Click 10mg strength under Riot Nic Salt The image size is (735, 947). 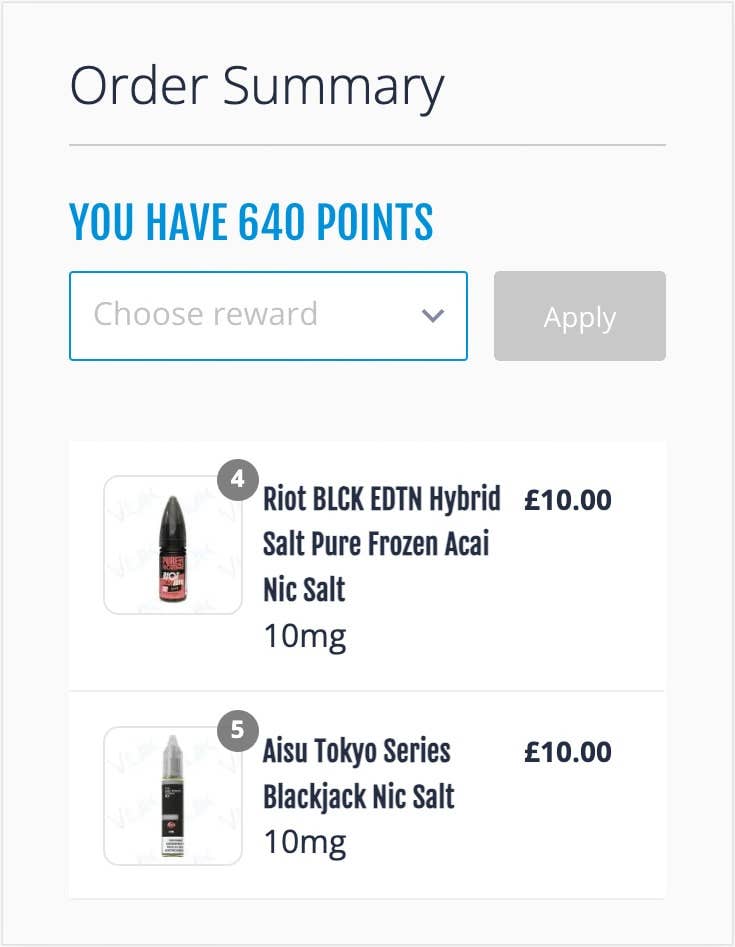305,637
